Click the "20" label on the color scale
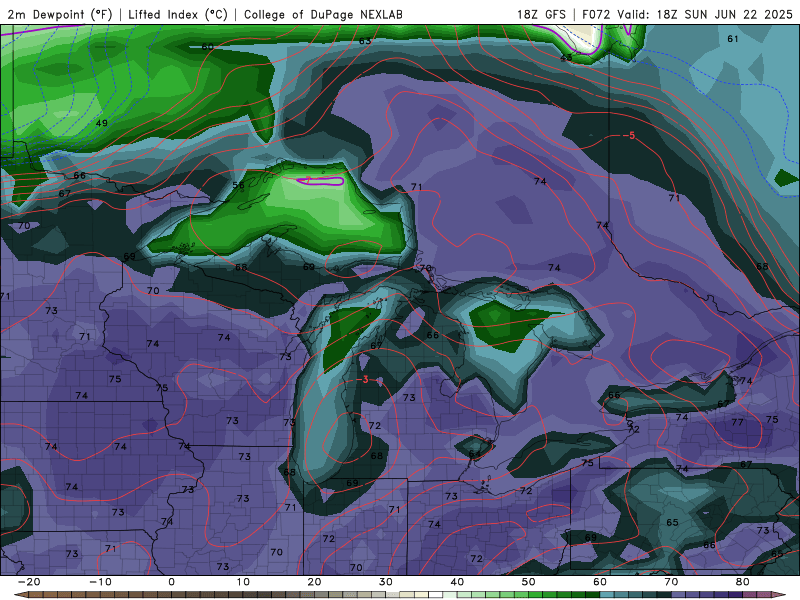 (x=314, y=582)
